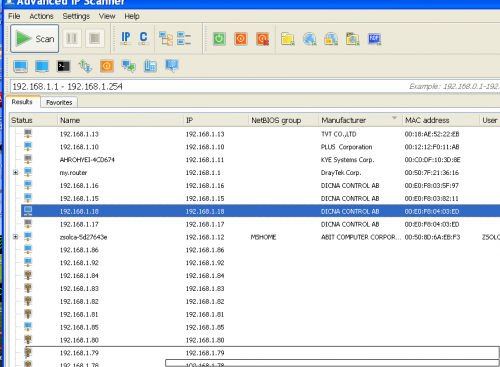Sort by the Status column header
The image size is (500, 367).
[33, 120]
